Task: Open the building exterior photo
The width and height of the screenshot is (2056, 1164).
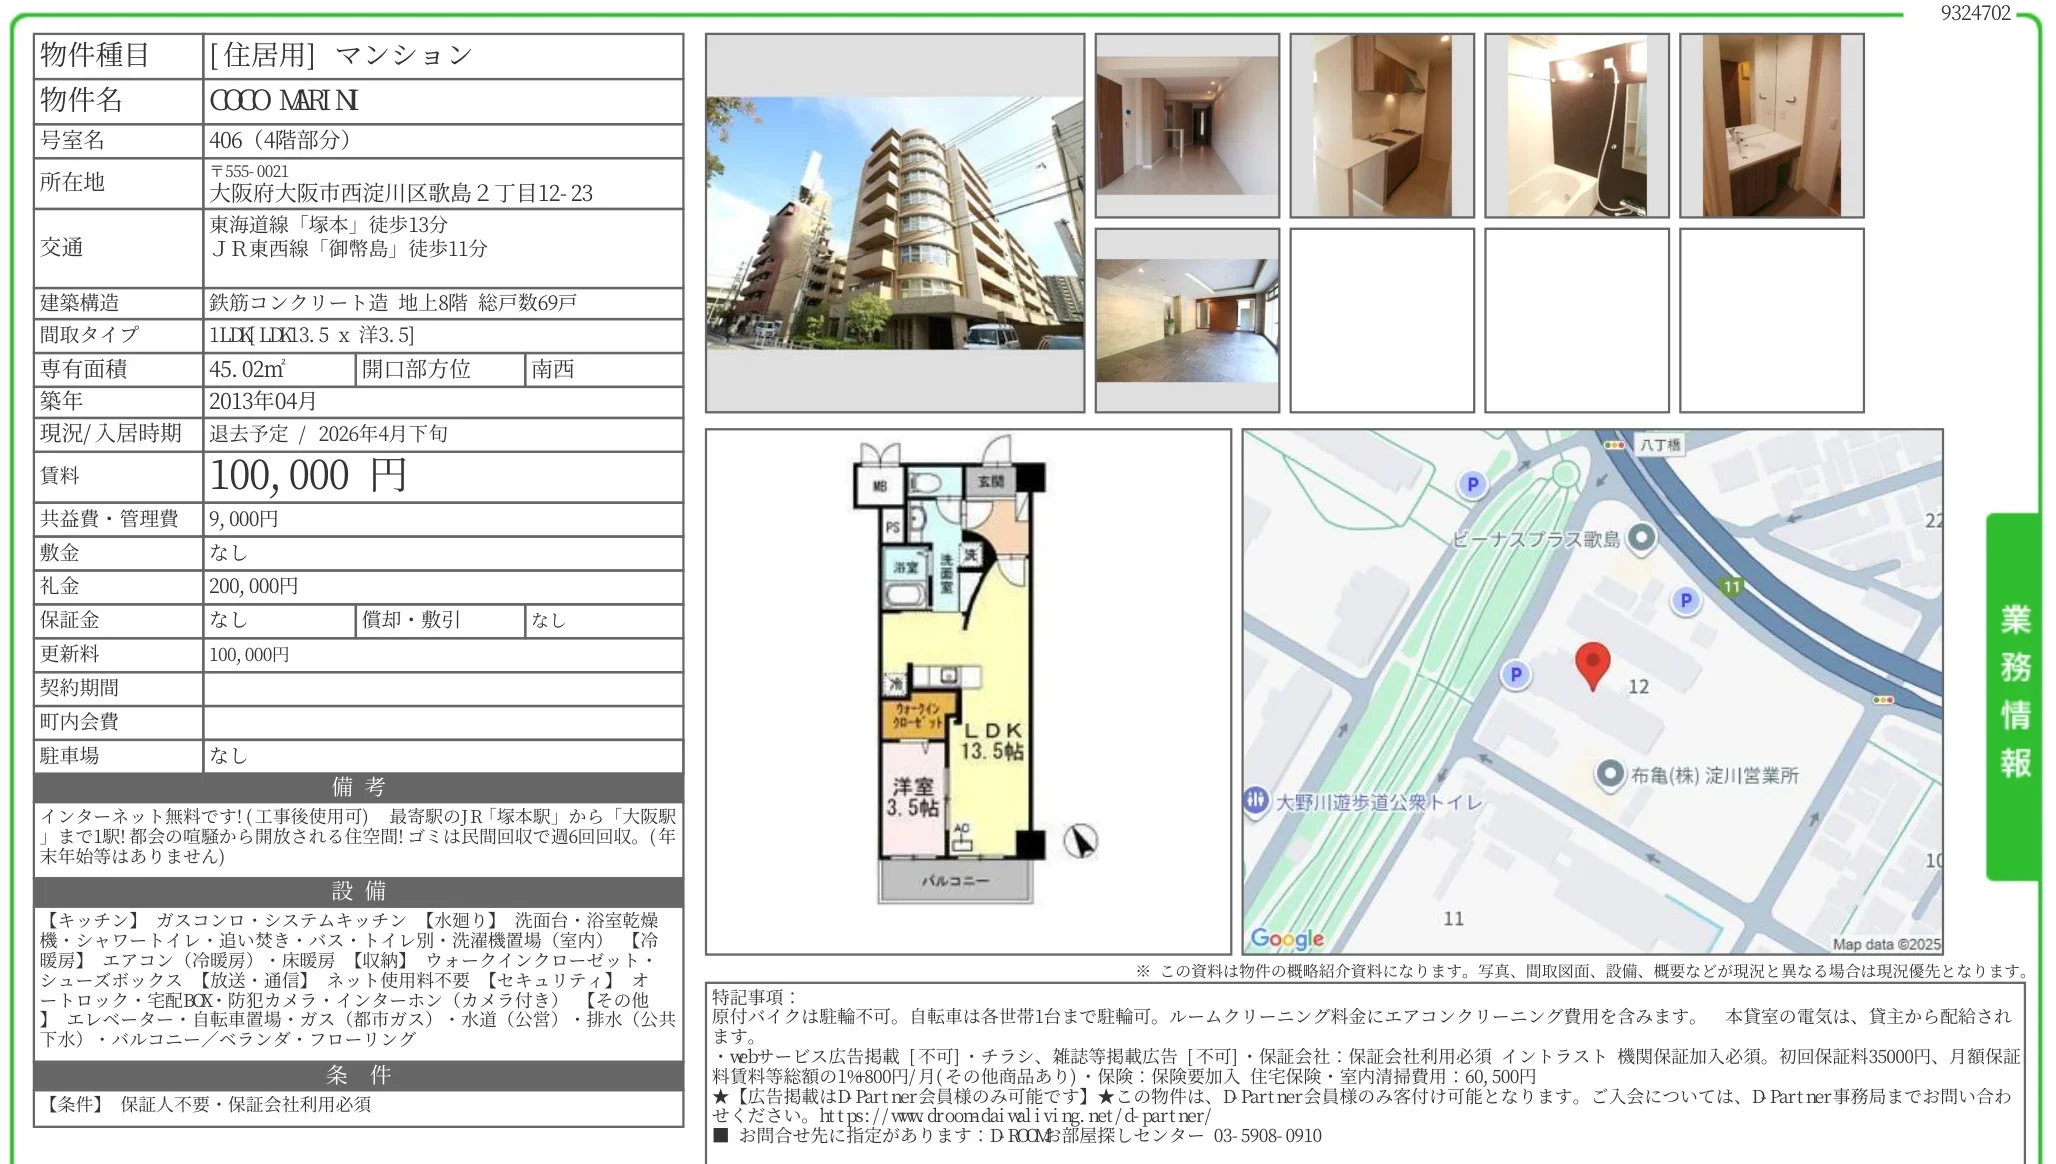Action: pos(894,223)
